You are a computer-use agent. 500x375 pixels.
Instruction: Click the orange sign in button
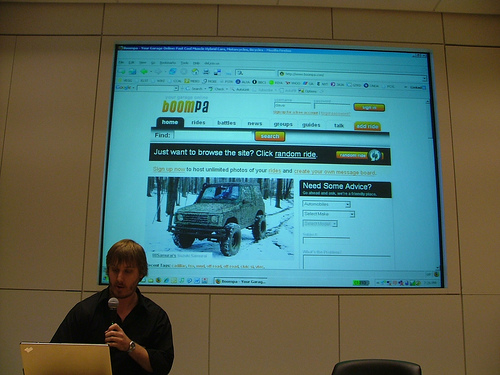point(369,108)
